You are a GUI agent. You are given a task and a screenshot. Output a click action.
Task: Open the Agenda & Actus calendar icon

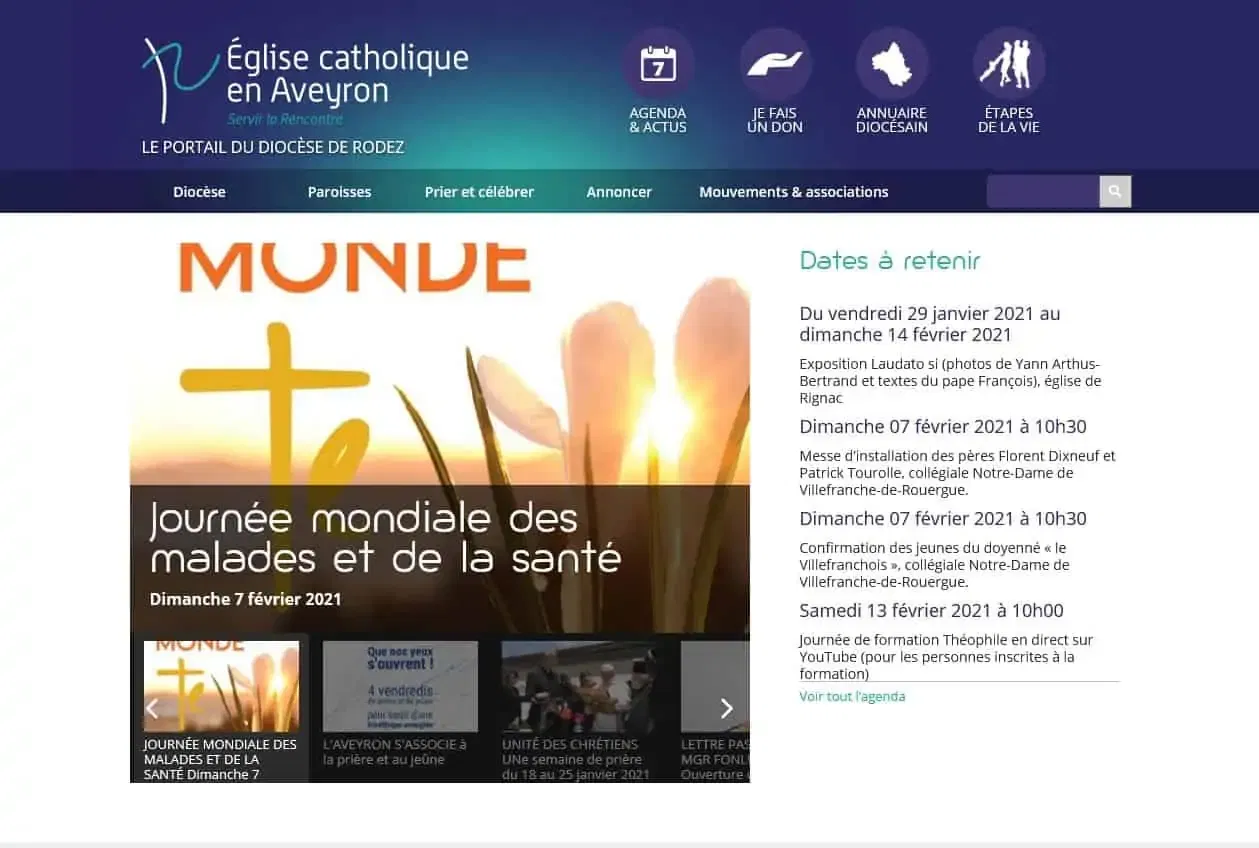click(x=658, y=62)
